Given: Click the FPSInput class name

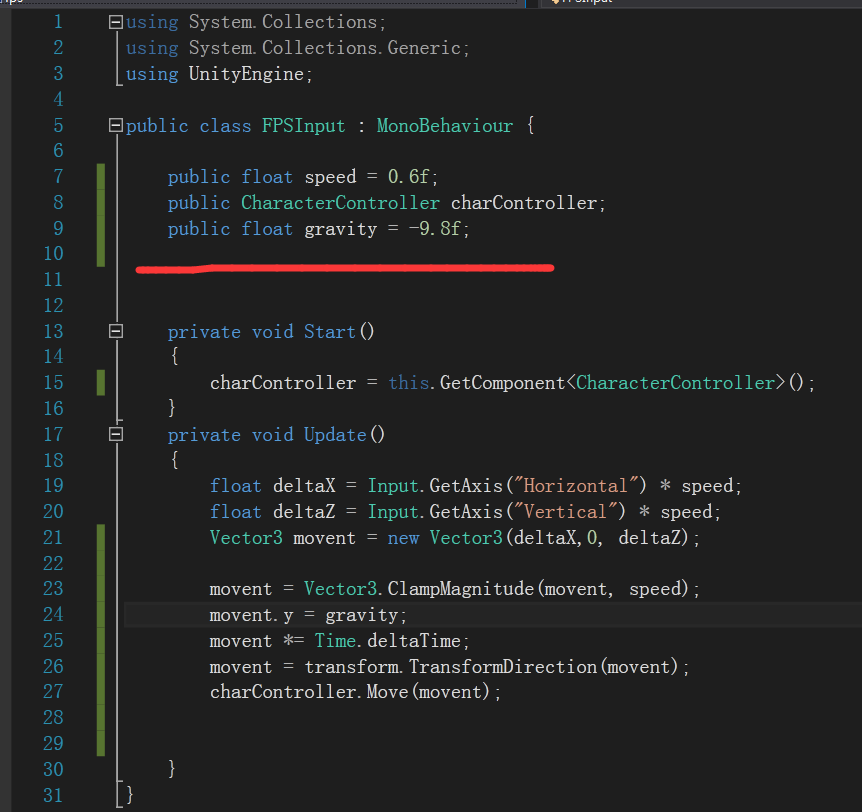Looking at the screenshot, I should (x=303, y=126).
